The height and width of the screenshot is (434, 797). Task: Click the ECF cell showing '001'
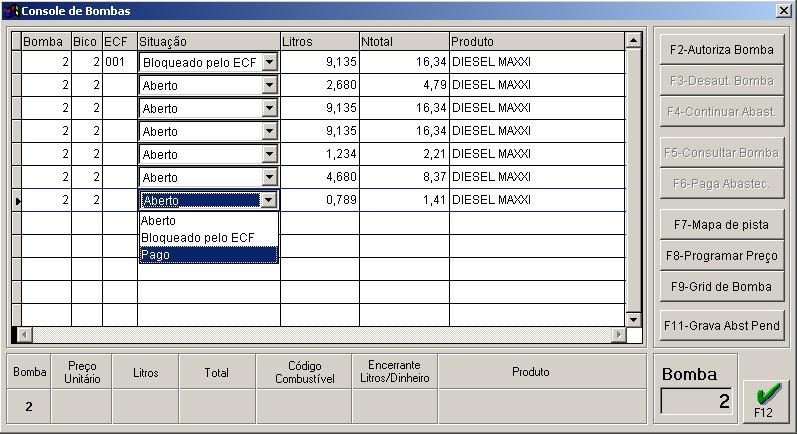120,62
